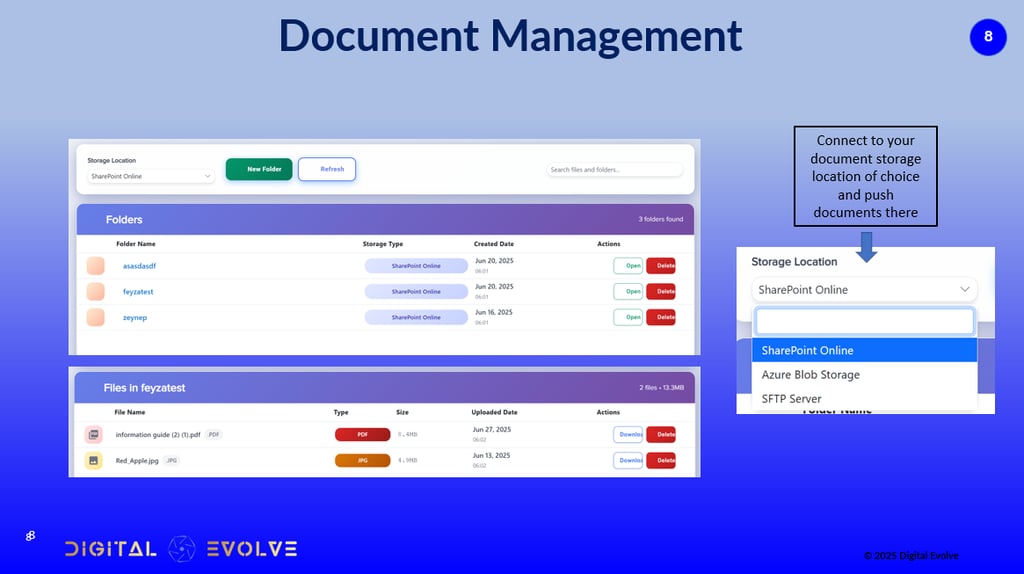Click the Size column header
Image resolution: width=1024 pixels, height=574 pixels.
402,412
